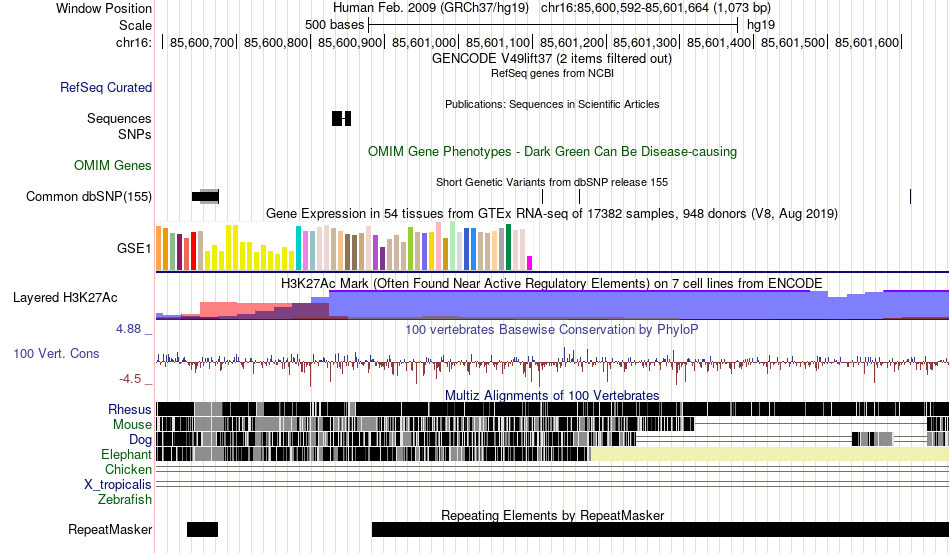Click the rightmost dbSNP variant tick mark
This screenshot has width=950, height=553.
coord(911,196)
